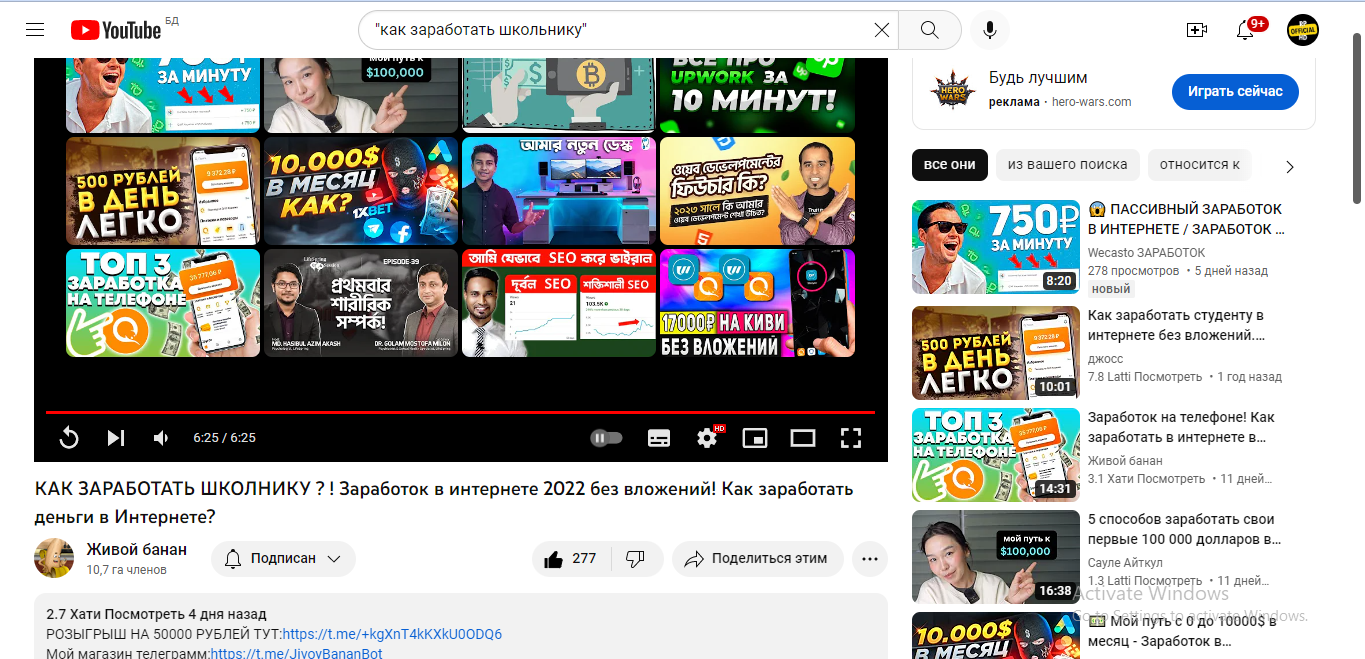Open more actions three-dot button

click(870, 559)
